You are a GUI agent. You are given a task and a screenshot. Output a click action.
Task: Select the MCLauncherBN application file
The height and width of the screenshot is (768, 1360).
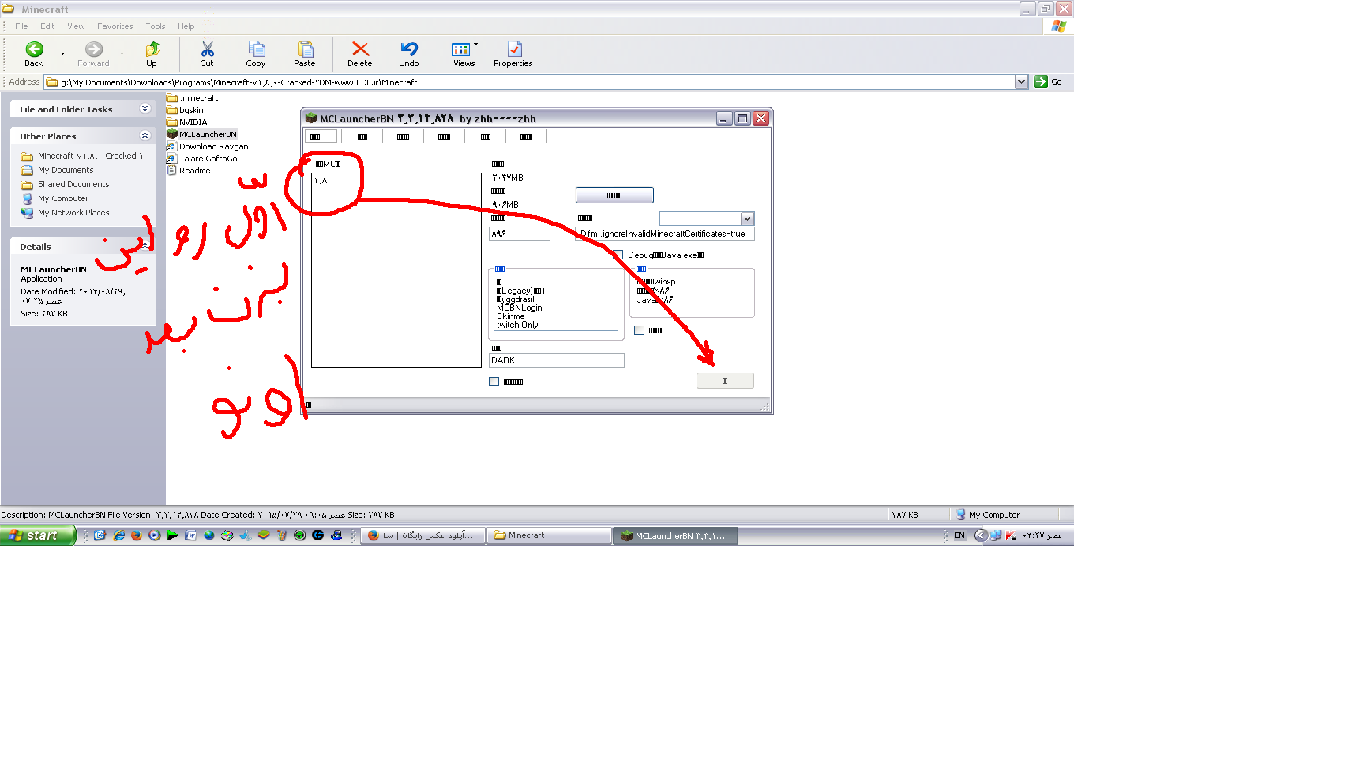[x=202, y=134]
